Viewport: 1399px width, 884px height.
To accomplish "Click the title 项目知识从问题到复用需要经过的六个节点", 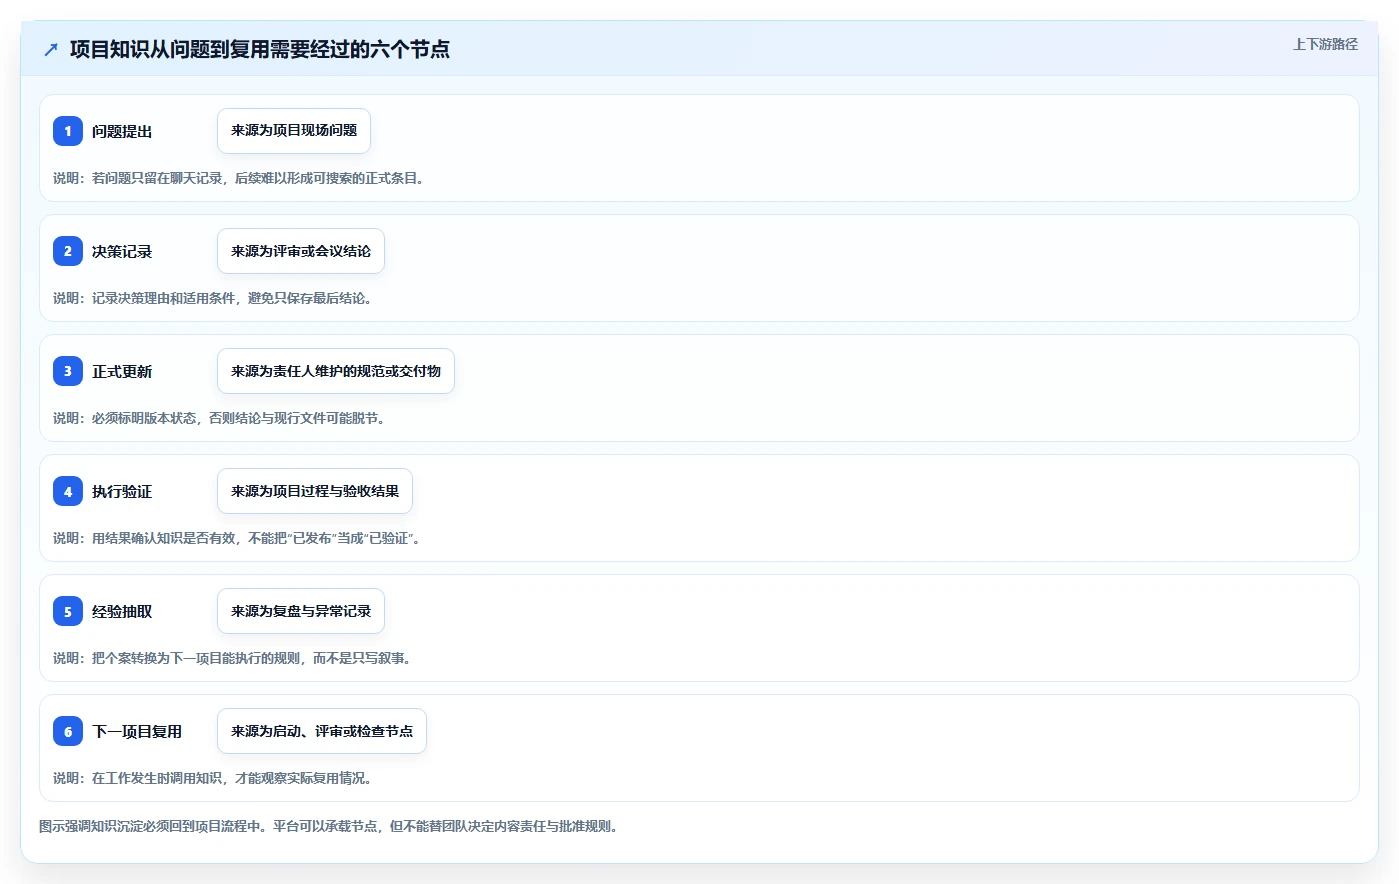I will [x=260, y=49].
